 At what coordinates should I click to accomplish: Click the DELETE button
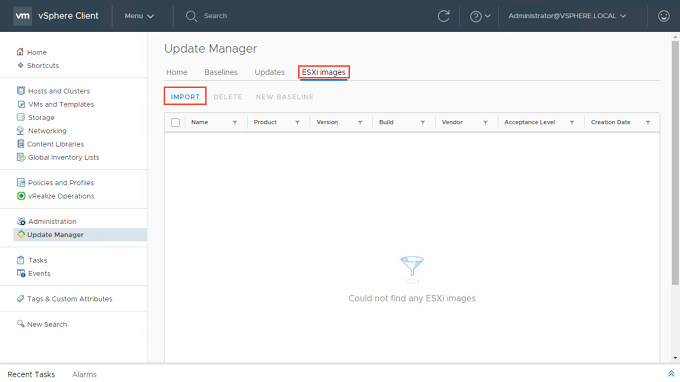(228, 97)
